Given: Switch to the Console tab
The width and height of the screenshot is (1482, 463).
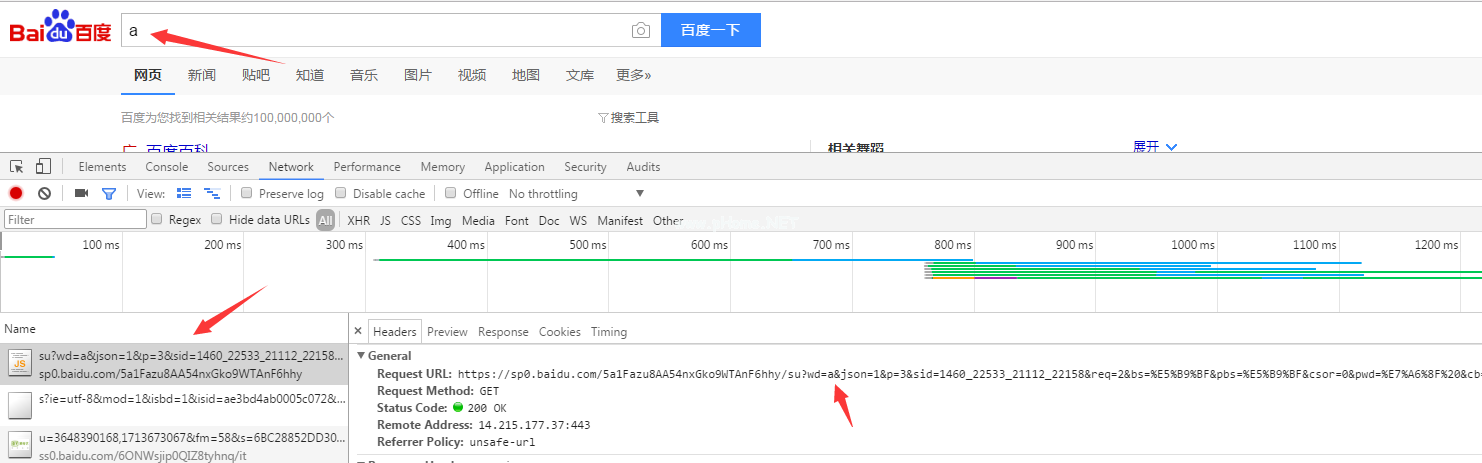Looking at the screenshot, I should (166, 167).
